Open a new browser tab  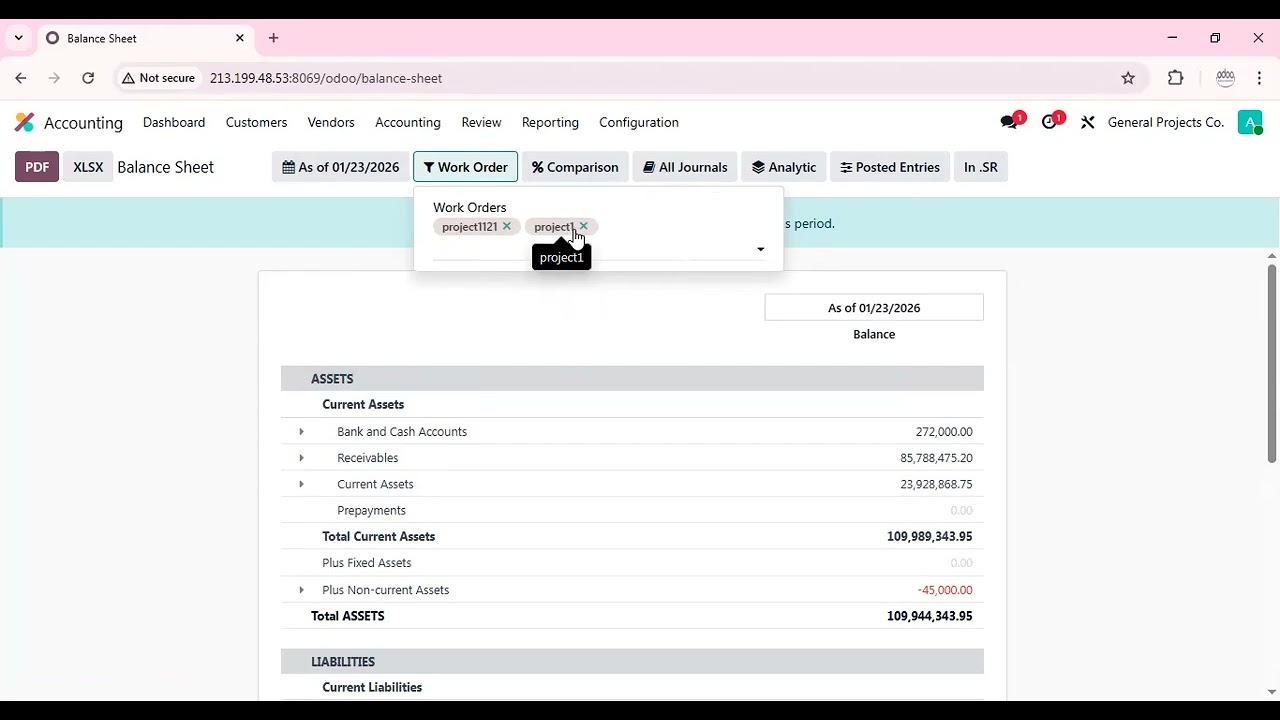274,38
